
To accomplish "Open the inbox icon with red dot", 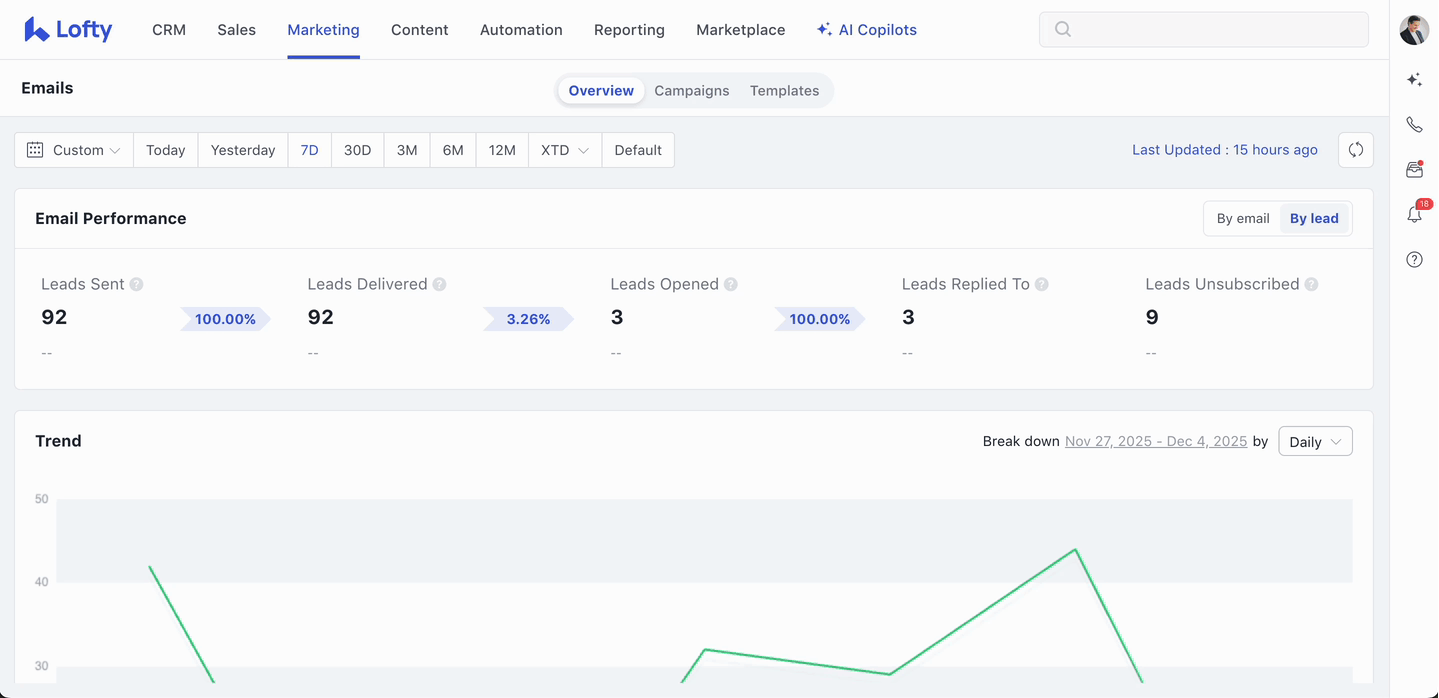I will pos(1414,170).
